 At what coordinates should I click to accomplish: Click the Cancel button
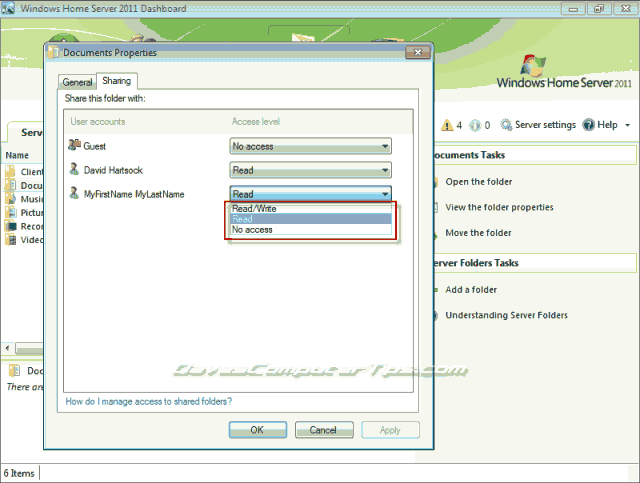click(x=324, y=430)
